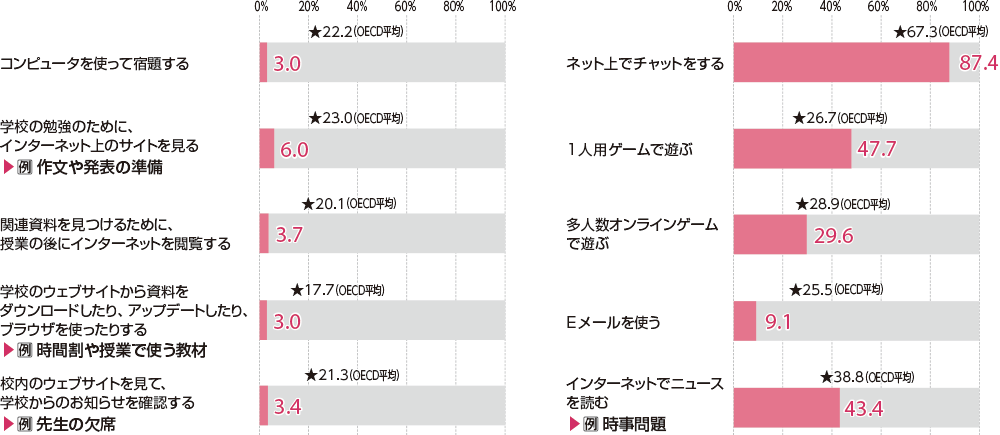Click the 43.4 value for reading news

(863, 408)
